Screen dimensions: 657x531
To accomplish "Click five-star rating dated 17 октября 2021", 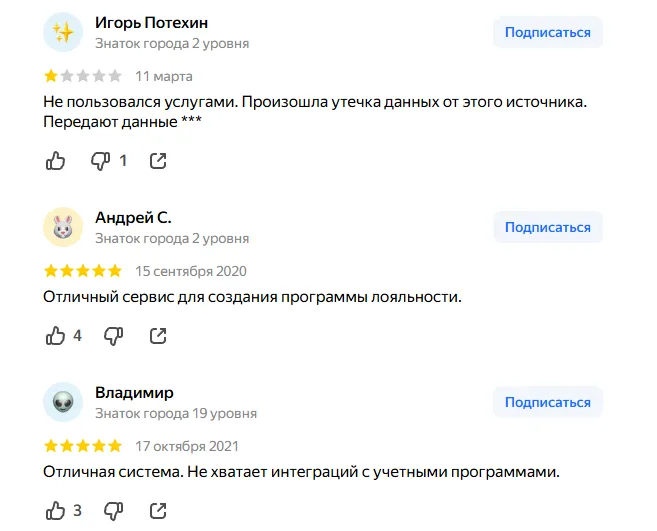I will (x=83, y=446).
